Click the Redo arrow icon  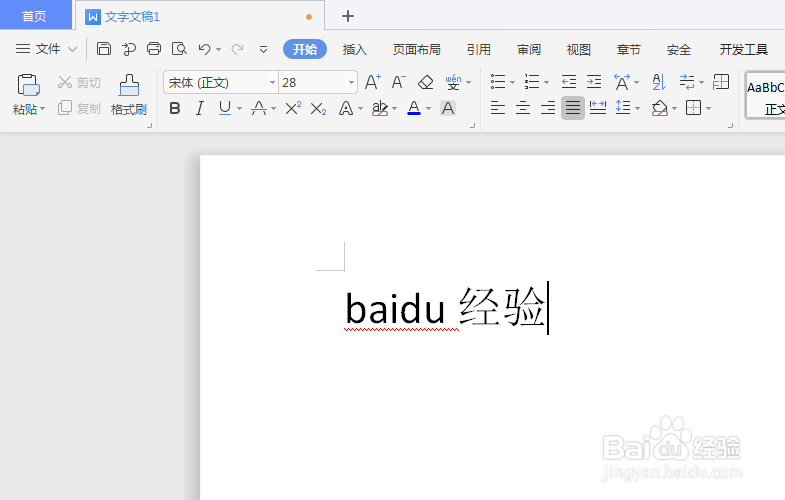pyautogui.click(x=237, y=49)
